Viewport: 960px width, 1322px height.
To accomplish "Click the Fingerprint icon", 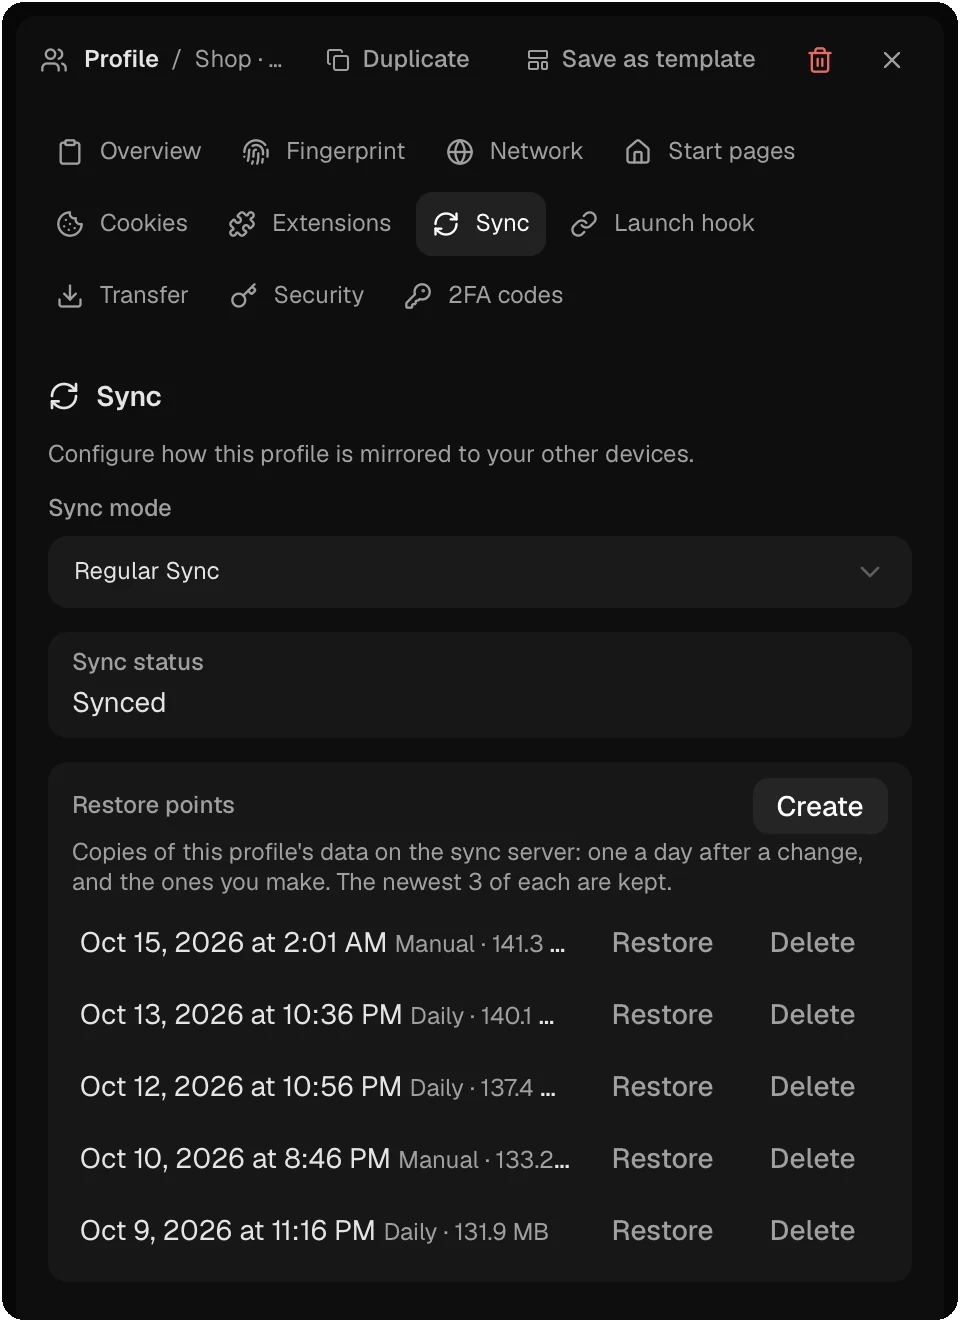I will click(256, 152).
